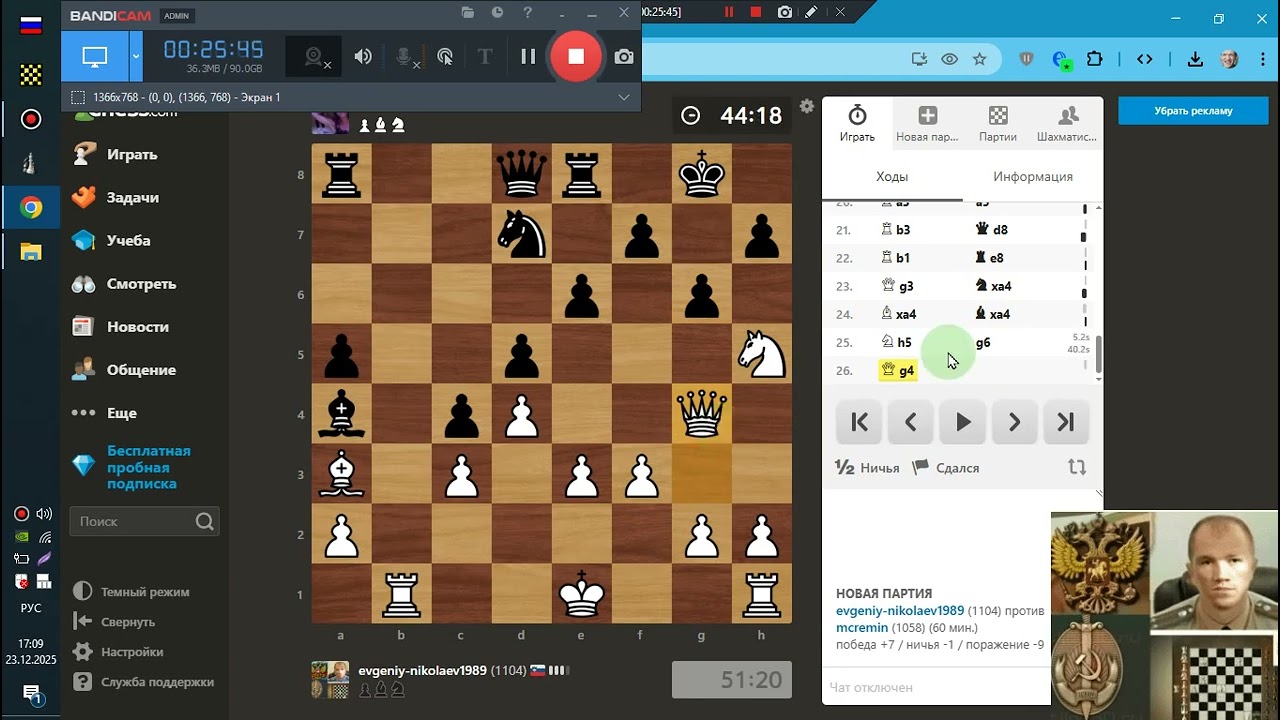Toggle Bandicam speaker sound recording
The height and width of the screenshot is (720, 1280).
click(363, 57)
